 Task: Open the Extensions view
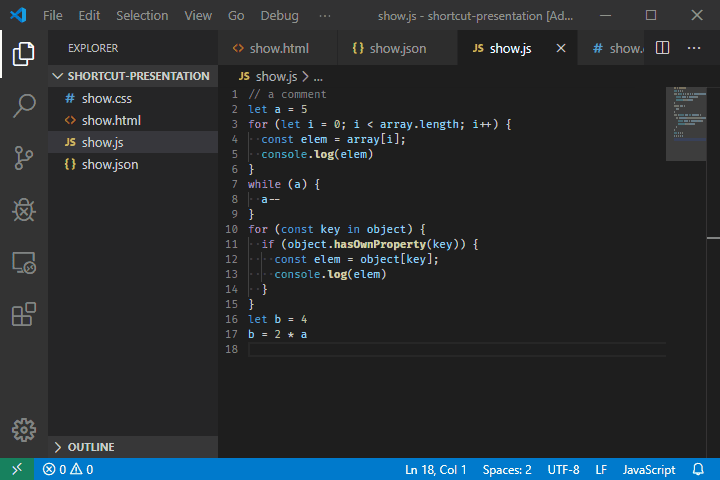pos(24,316)
